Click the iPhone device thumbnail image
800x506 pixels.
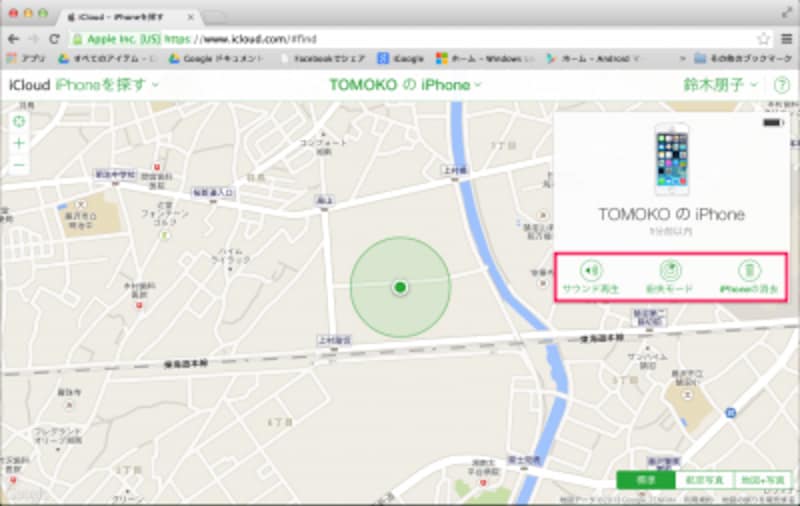point(672,159)
